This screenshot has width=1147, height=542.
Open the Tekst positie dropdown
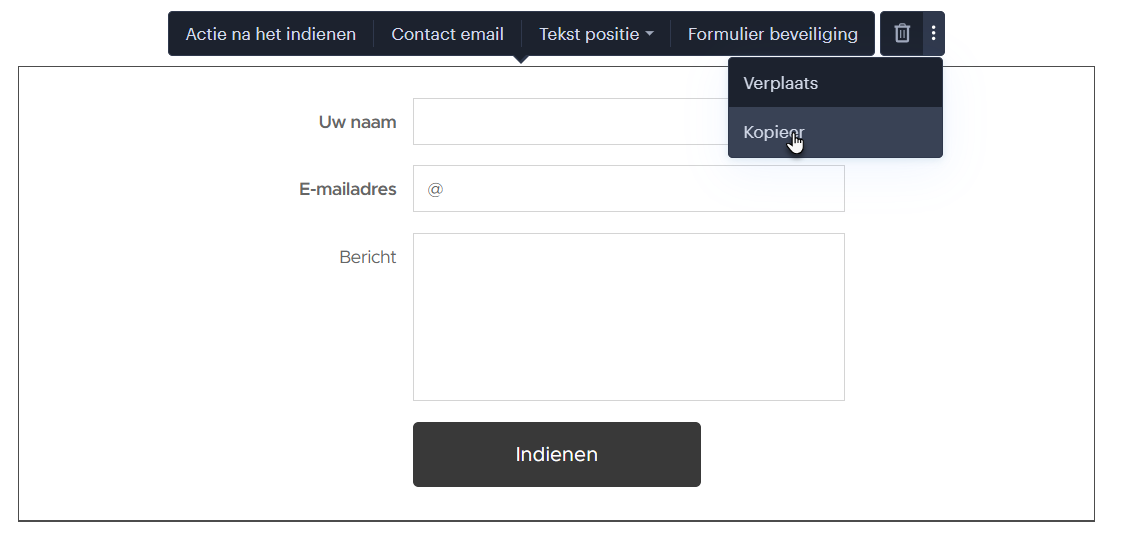point(595,34)
